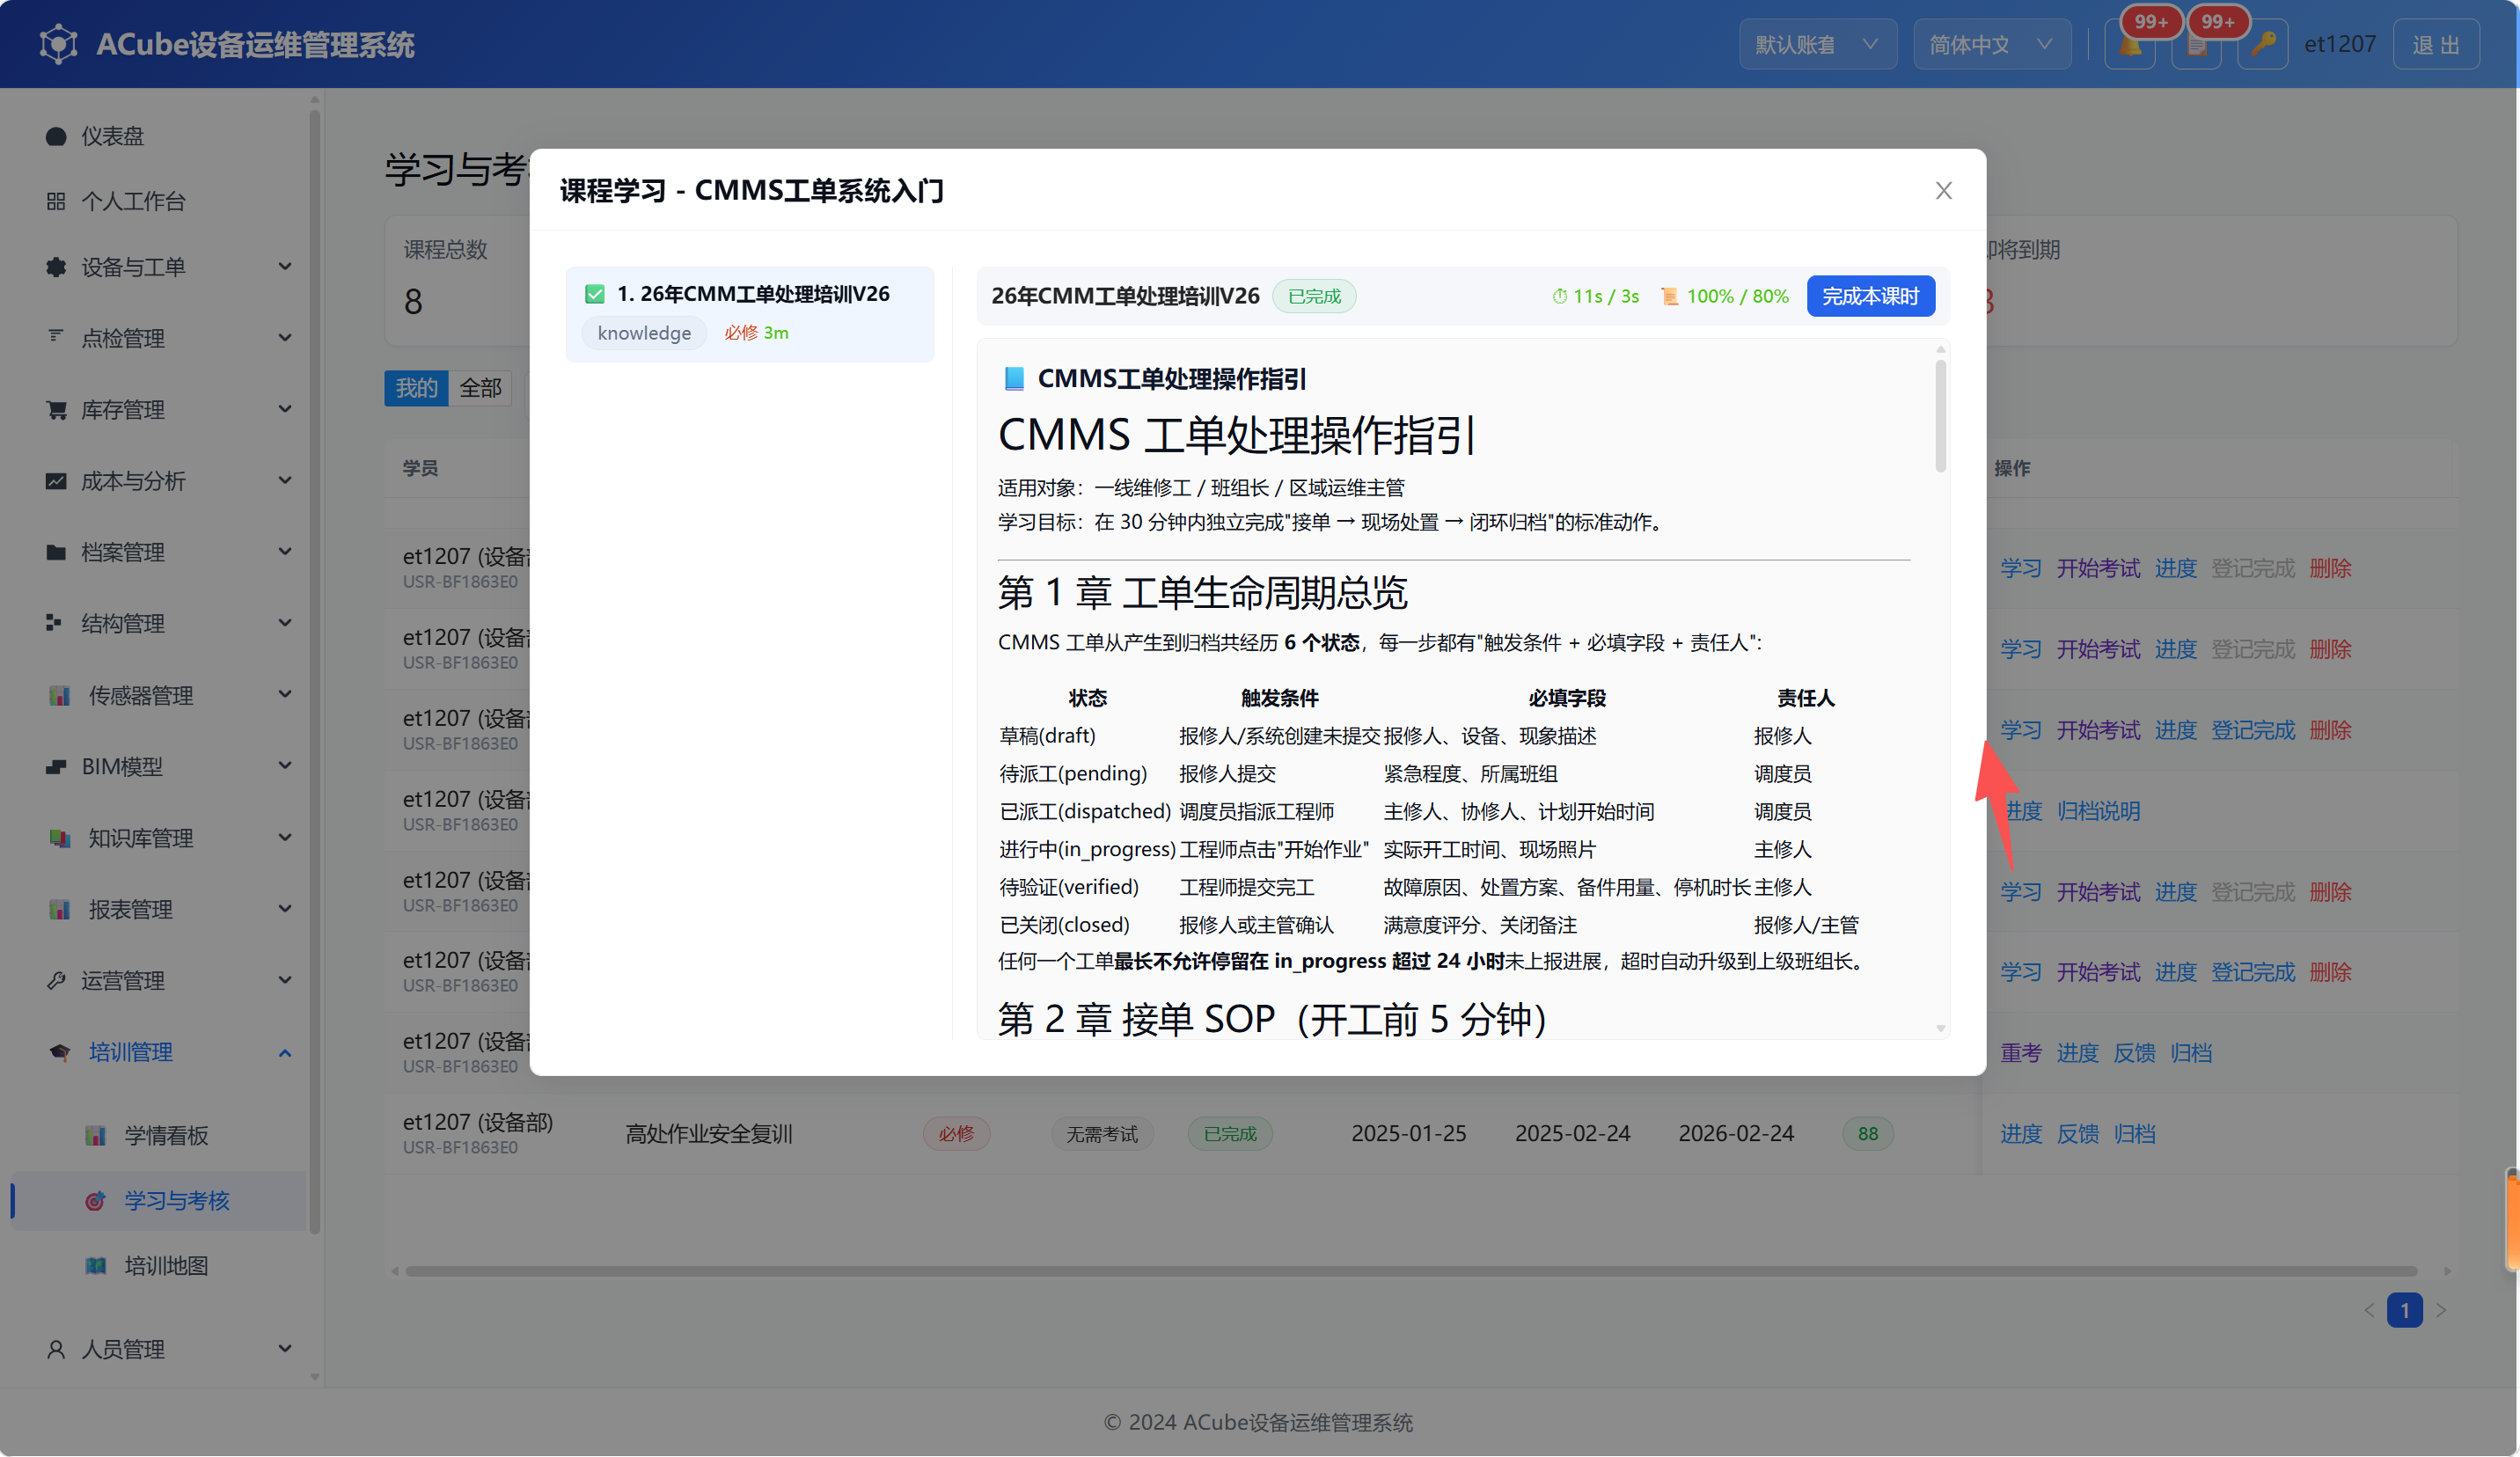Click the 传感器管理 icon
Viewport: 2520px width, 1457px height.
(60, 695)
